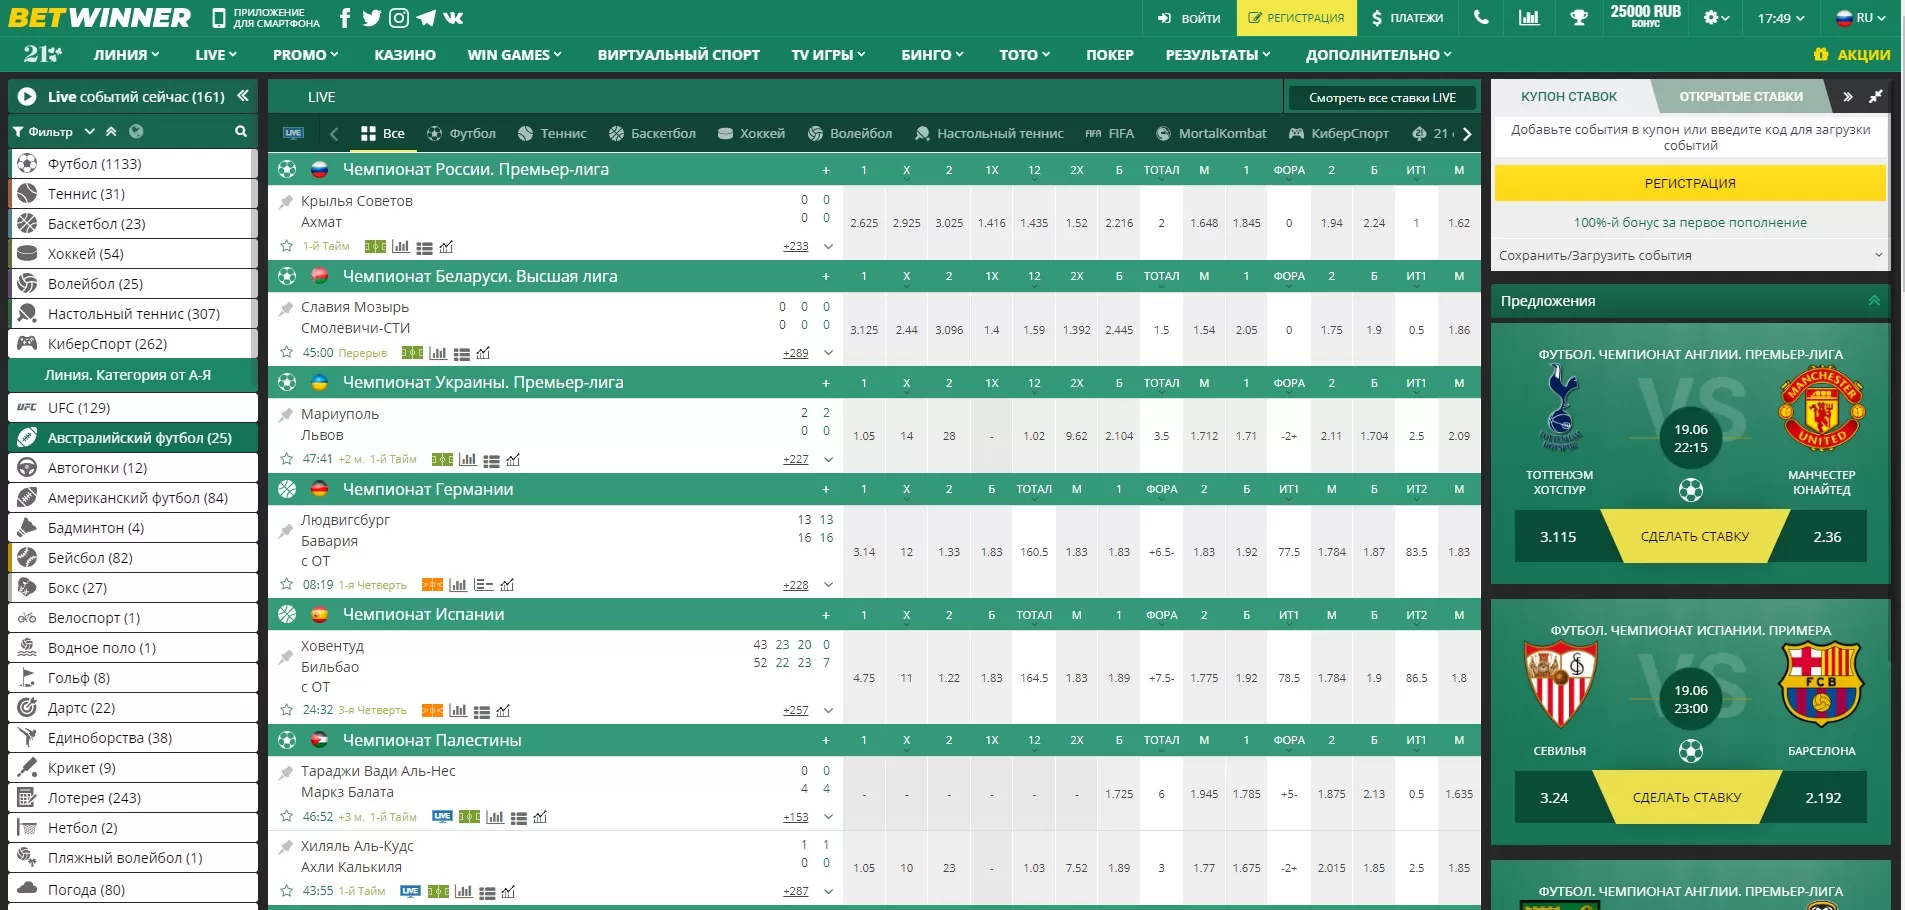Click the trophy icon in top bar
The image size is (1905, 910).
tap(1579, 18)
